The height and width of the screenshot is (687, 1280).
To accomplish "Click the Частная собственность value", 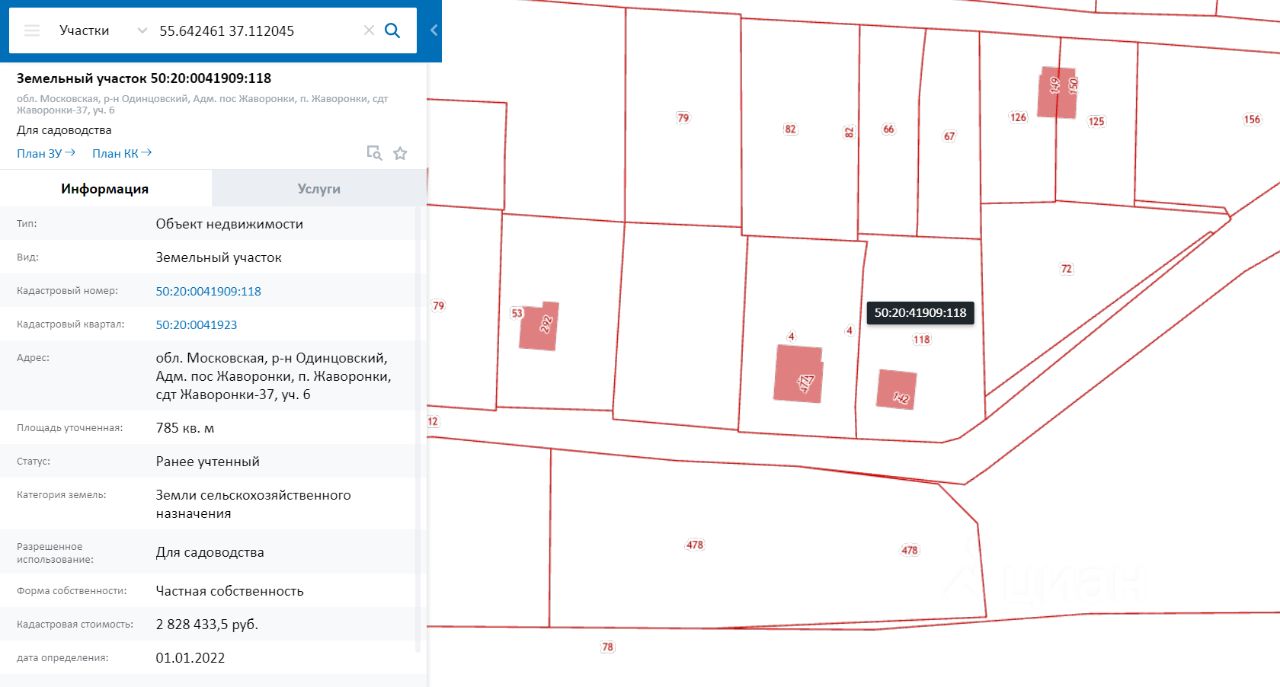I will [230, 591].
